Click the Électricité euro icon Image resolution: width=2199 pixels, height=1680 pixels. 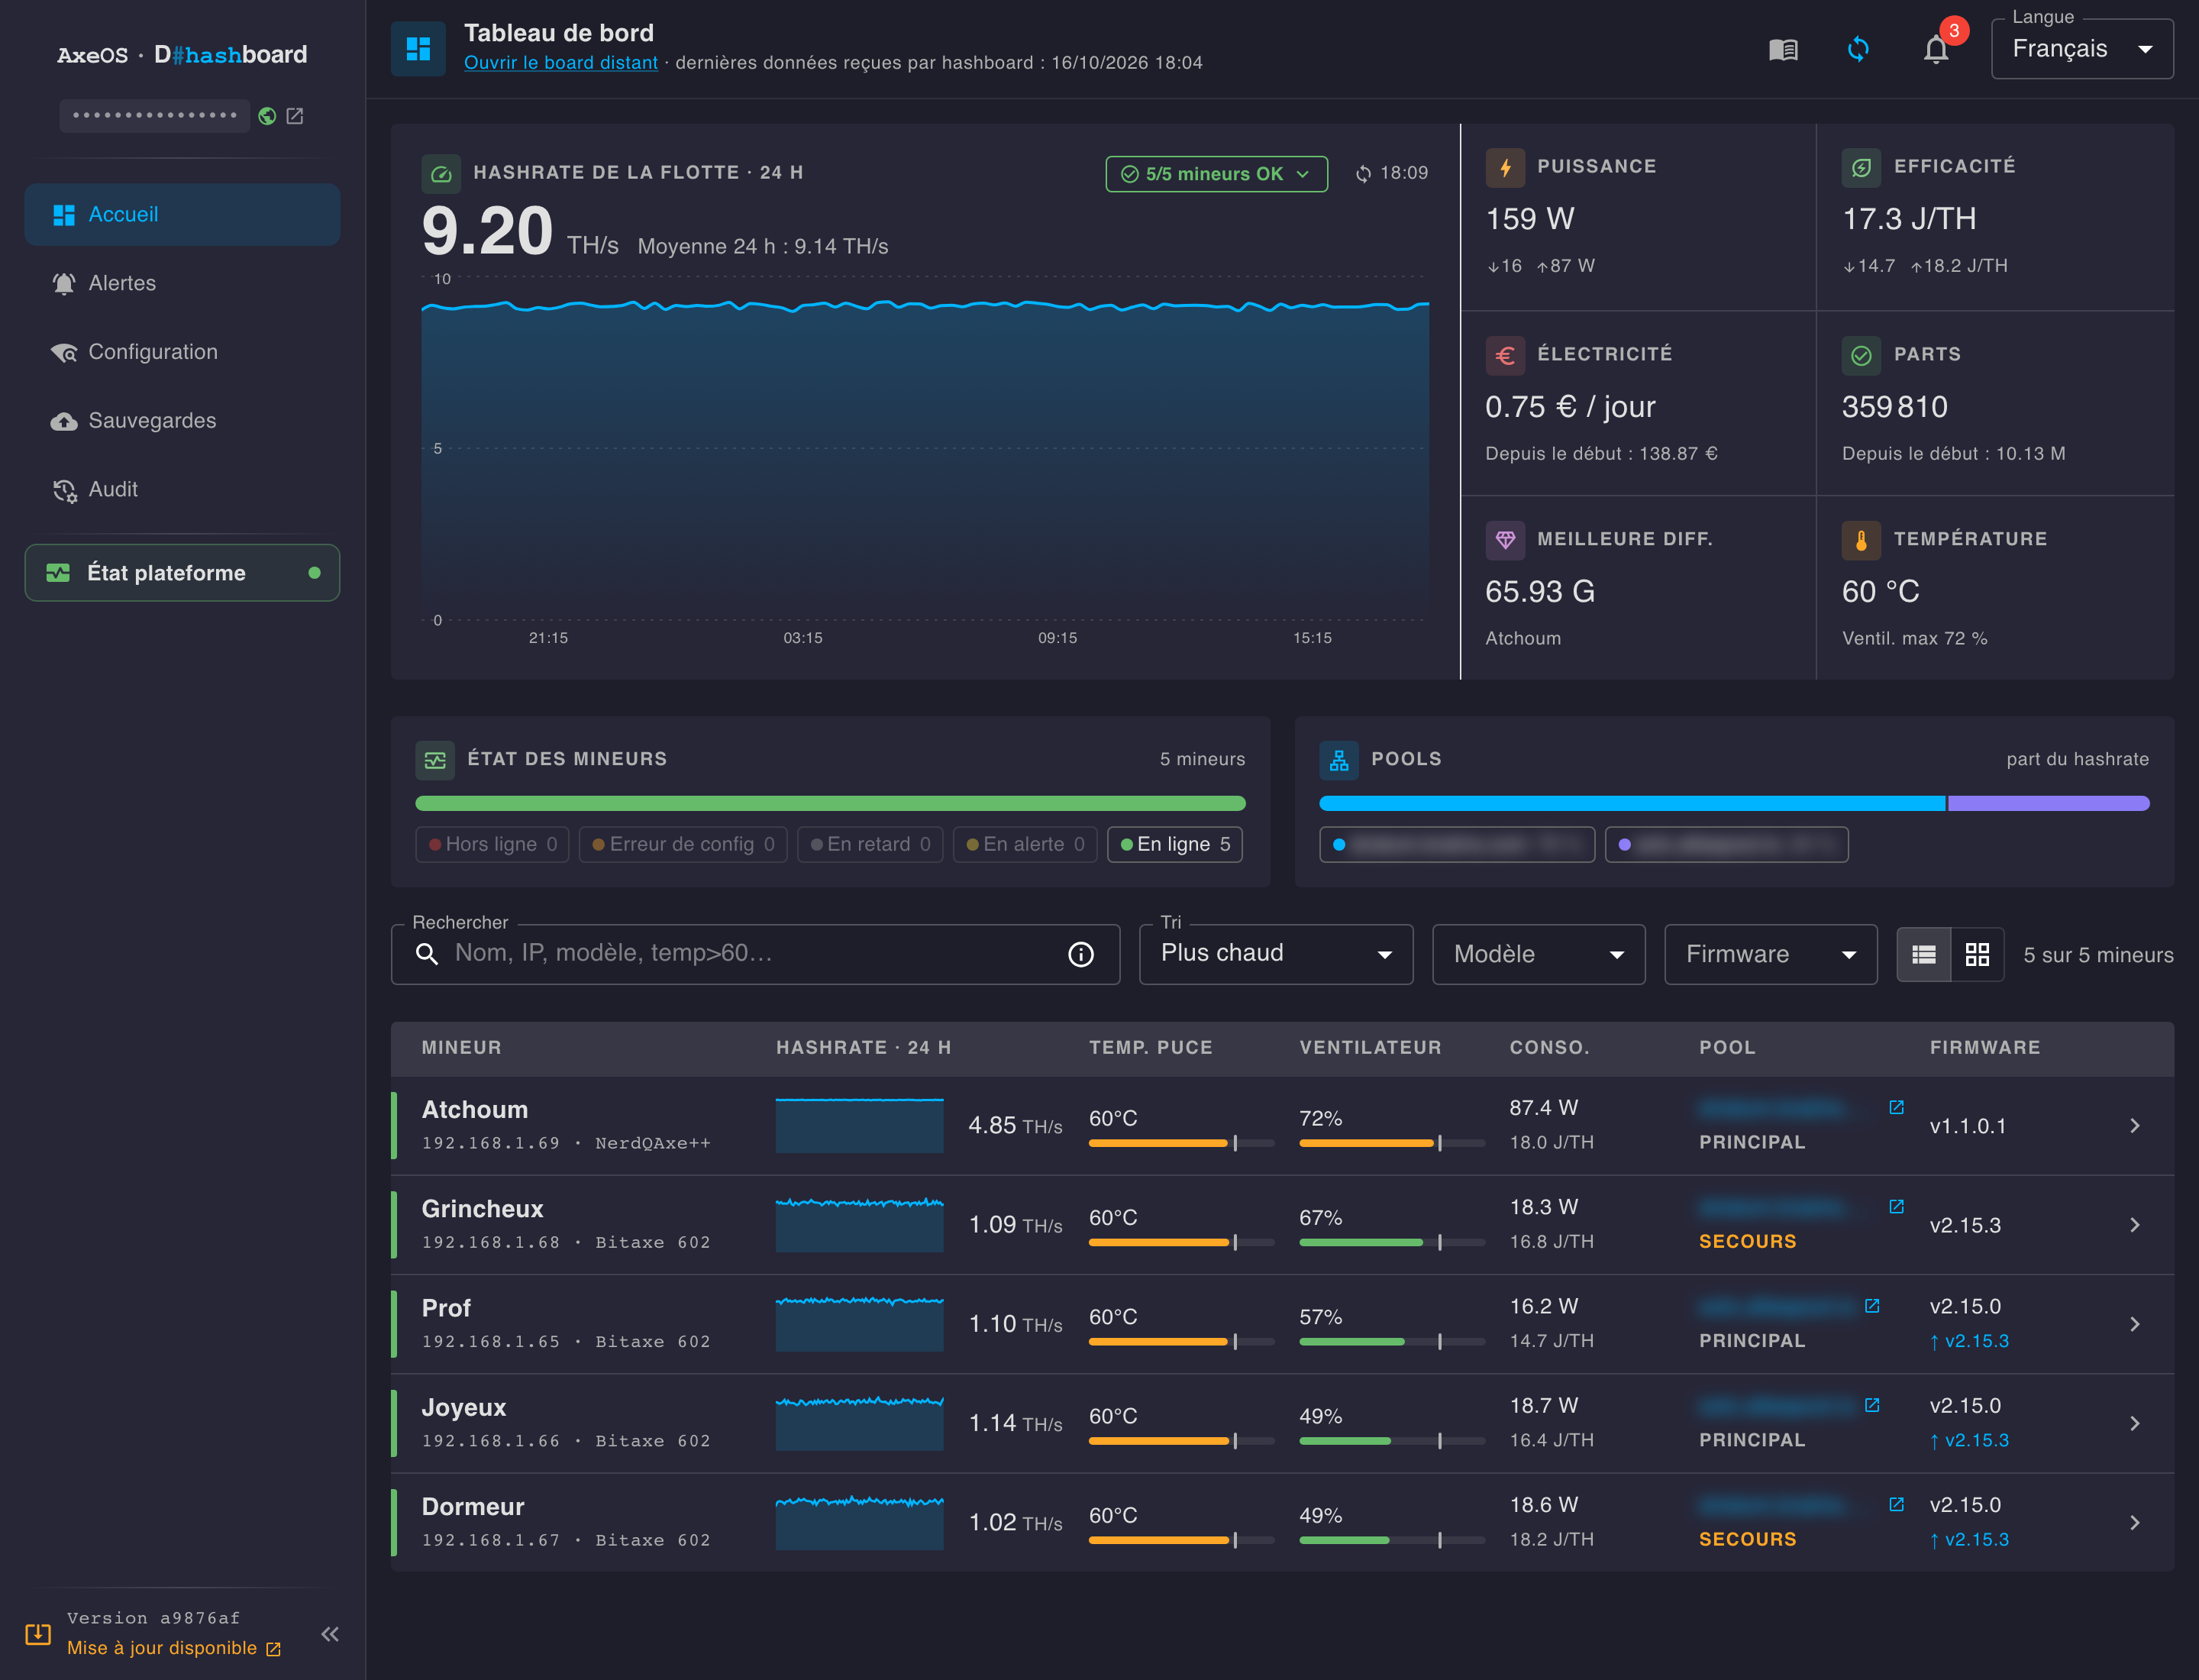[1505, 355]
